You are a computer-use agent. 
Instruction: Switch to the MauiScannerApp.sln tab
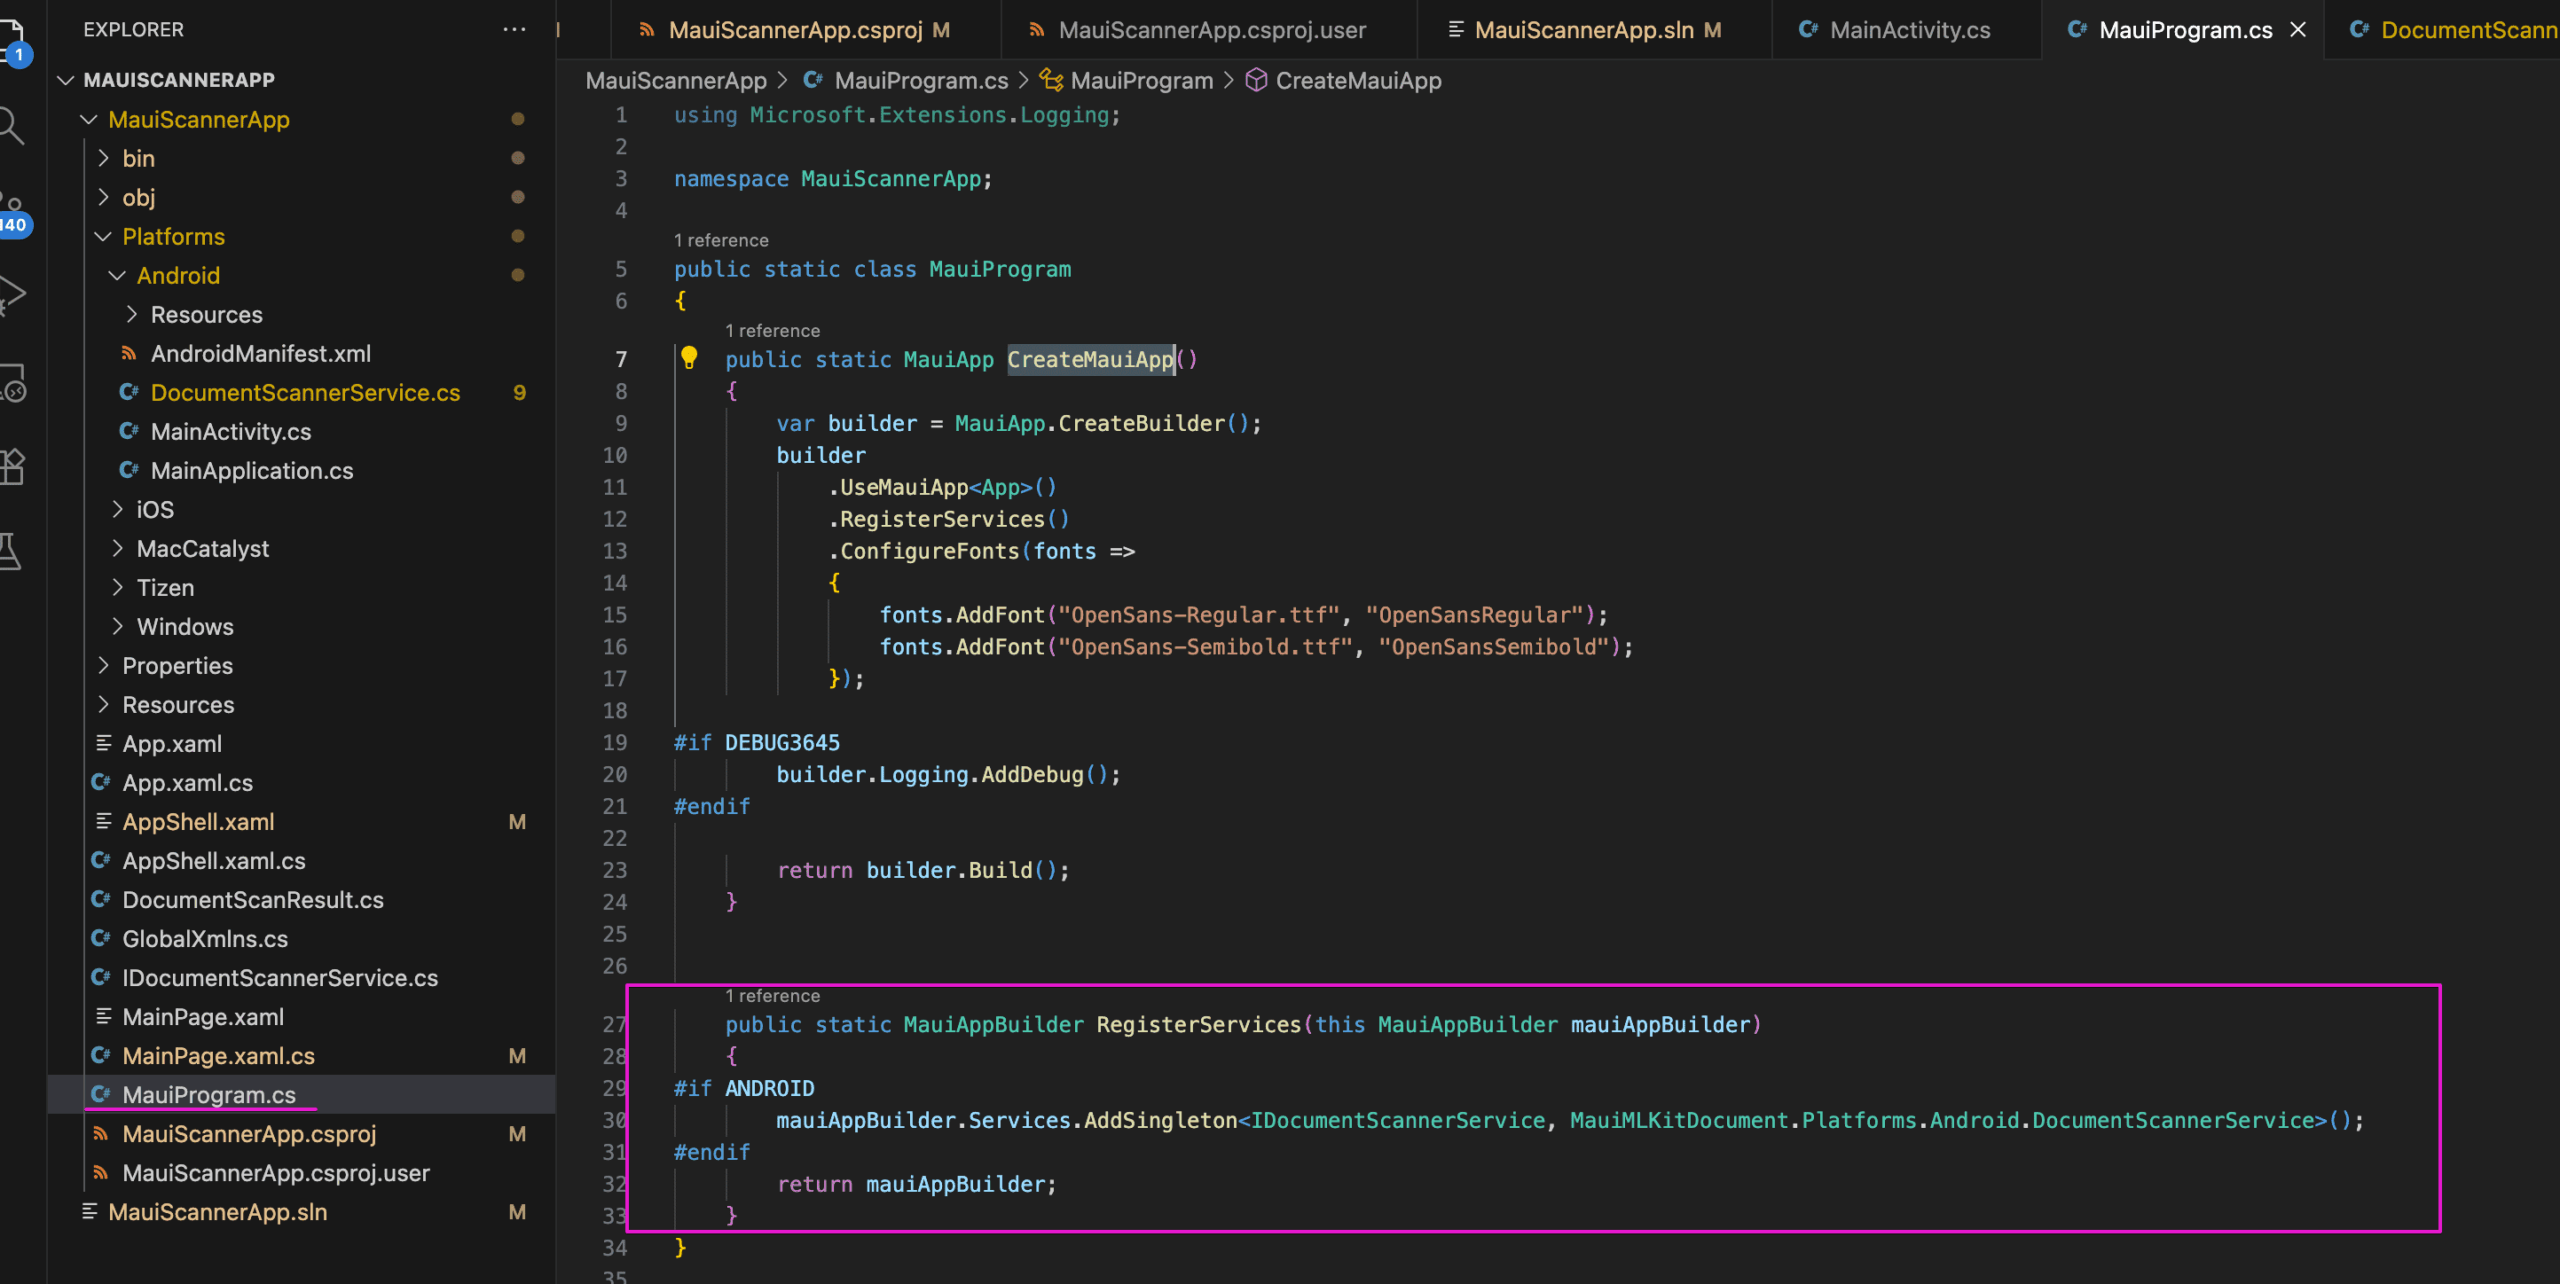1583,30
